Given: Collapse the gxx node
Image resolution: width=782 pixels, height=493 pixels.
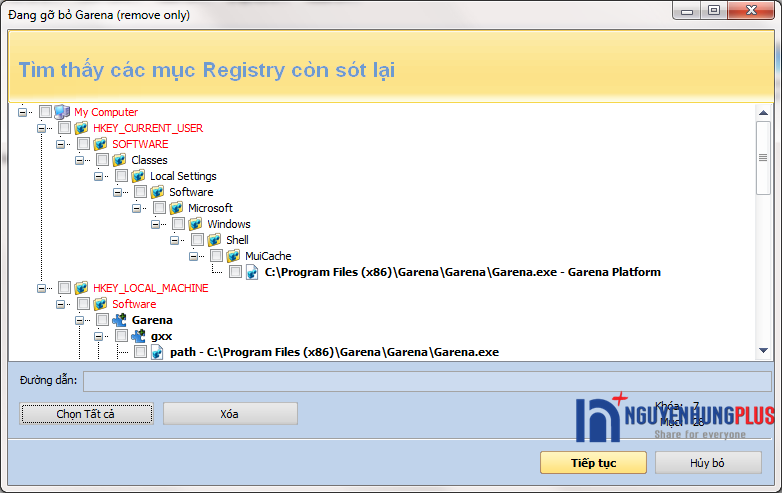Looking at the screenshot, I should click(98, 336).
